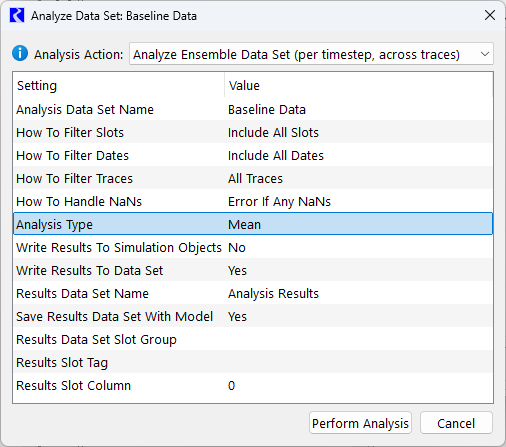The height and width of the screenshot is (447, 506).
Task: Select the All Traces value cell
Action: pyautogui.click(x=359, y=178)
